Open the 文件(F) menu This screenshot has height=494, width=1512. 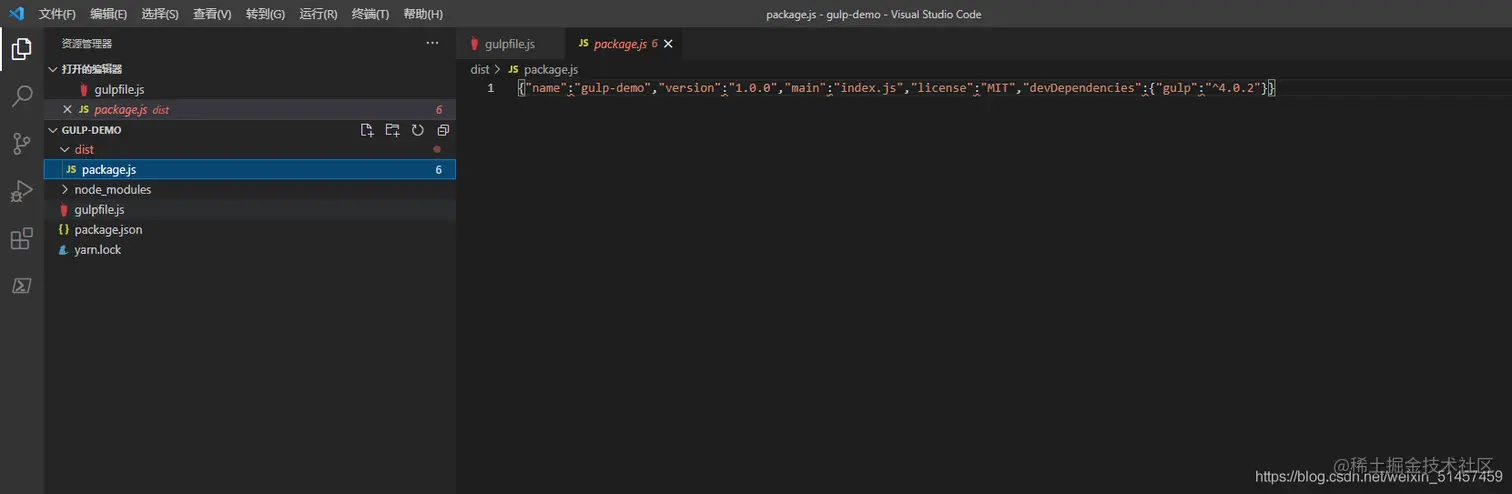pos(57,14)
